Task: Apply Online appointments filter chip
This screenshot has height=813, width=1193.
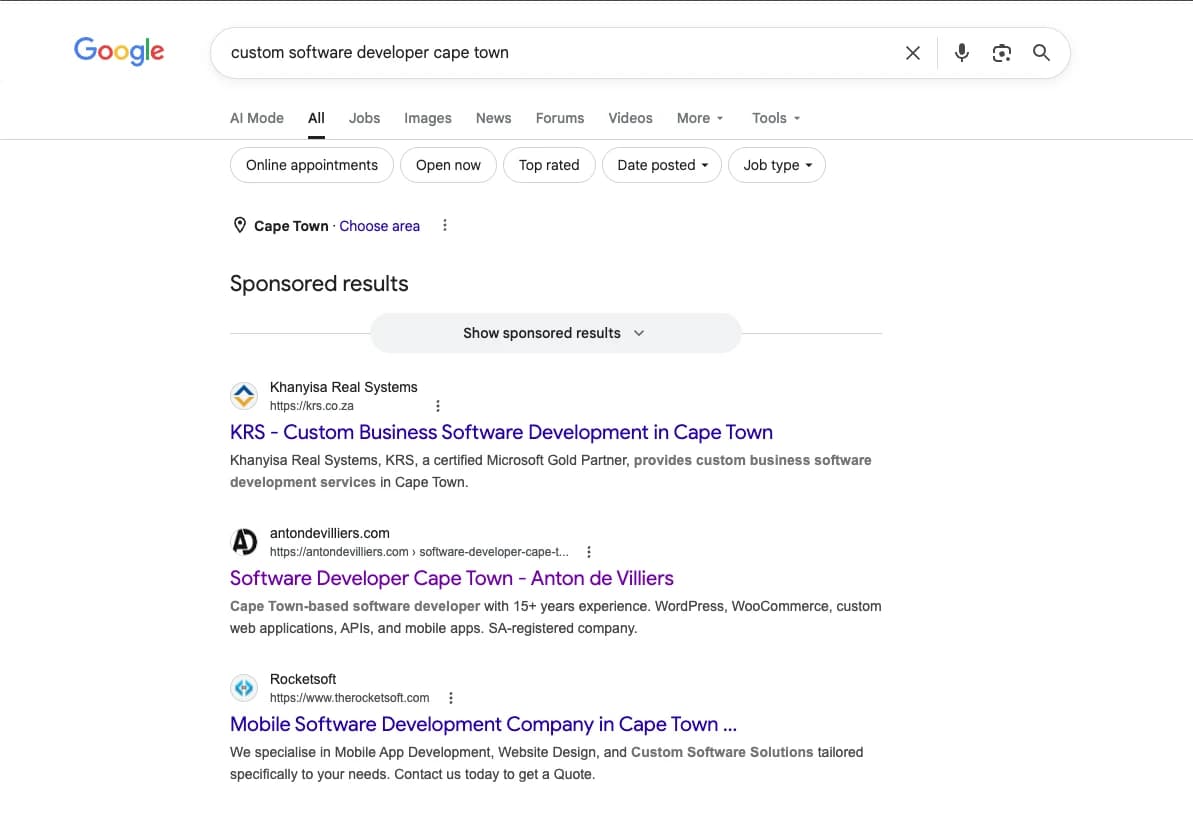Action: pos(312,165)
